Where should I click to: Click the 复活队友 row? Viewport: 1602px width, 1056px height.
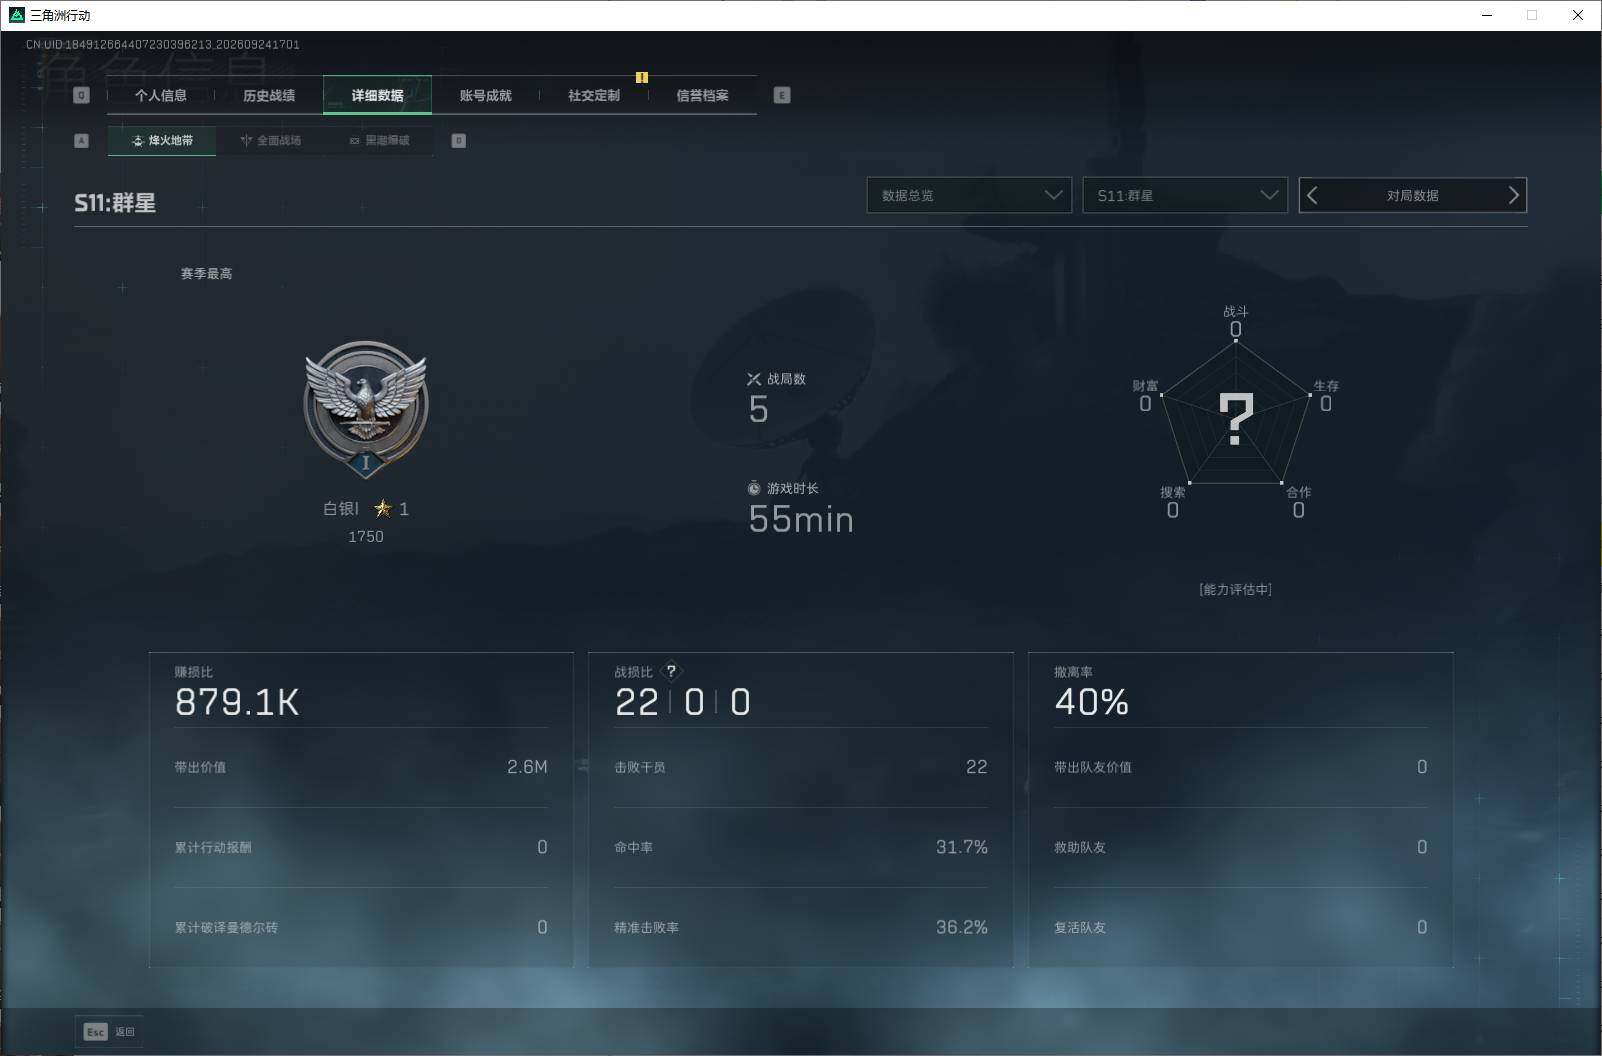(x=1241, y=927)
